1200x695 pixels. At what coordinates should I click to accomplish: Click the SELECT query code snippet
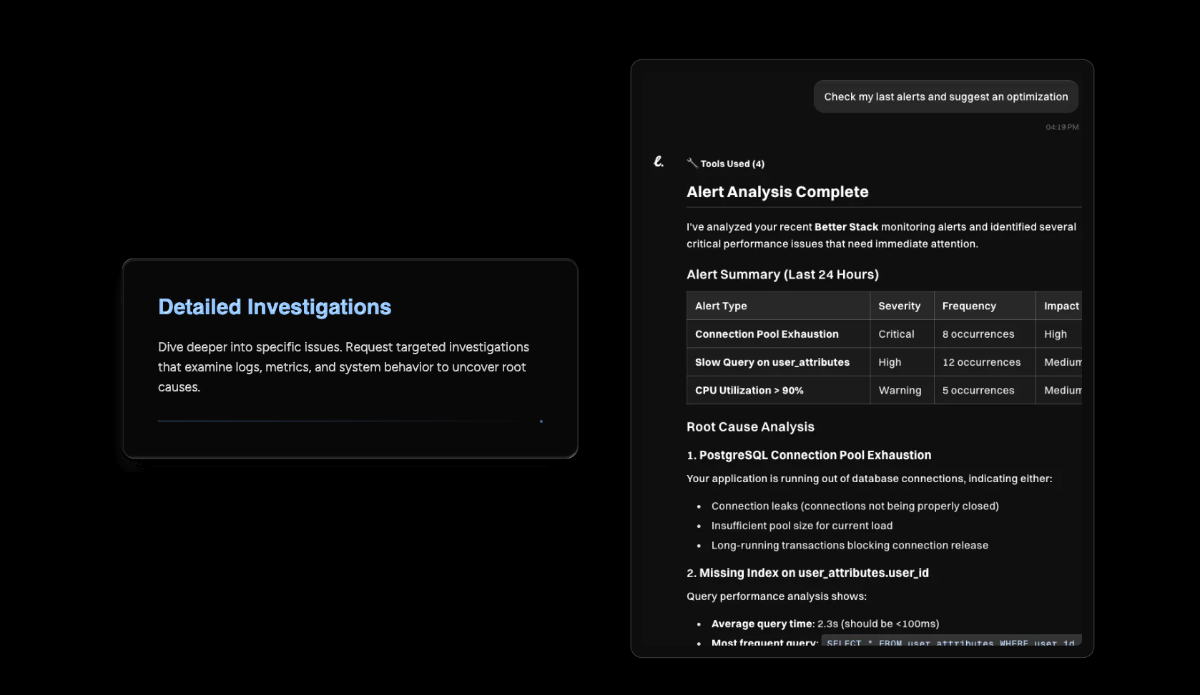click(950, 643)
